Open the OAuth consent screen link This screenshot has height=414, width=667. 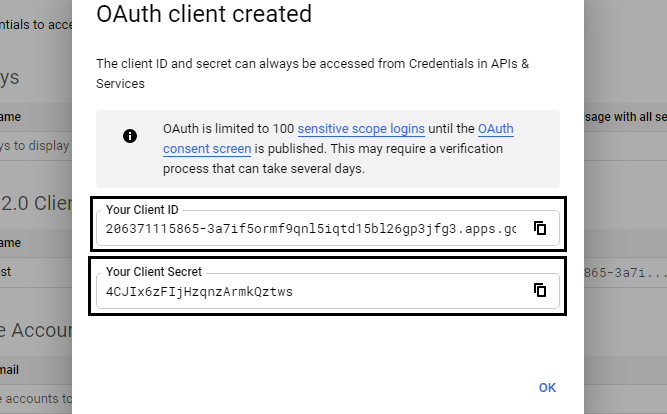coord(338,139)
